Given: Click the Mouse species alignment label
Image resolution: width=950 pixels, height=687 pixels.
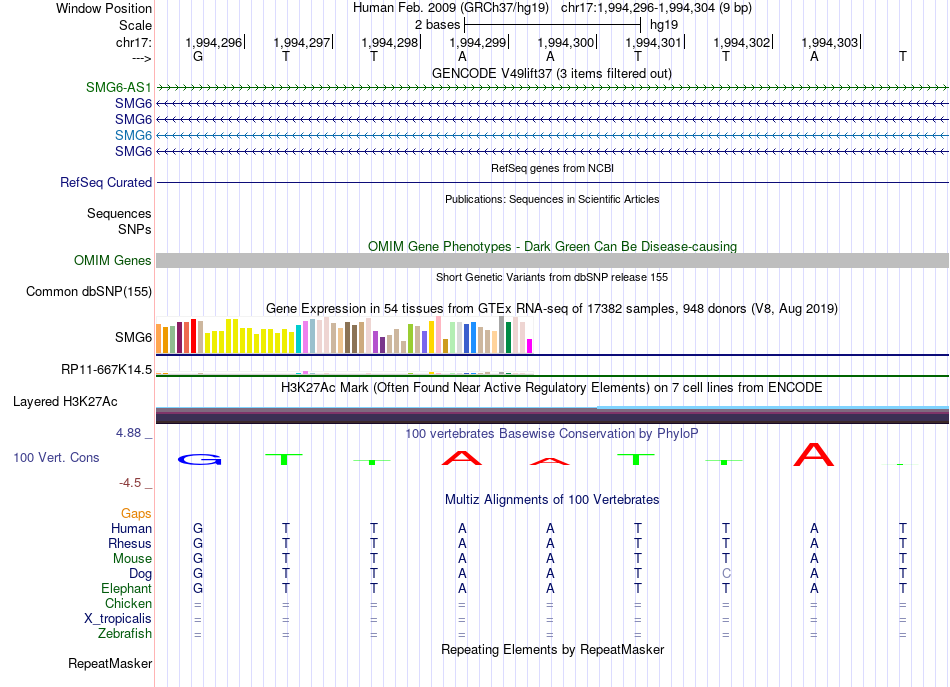Looking at the screenshot, I should 133,559.
